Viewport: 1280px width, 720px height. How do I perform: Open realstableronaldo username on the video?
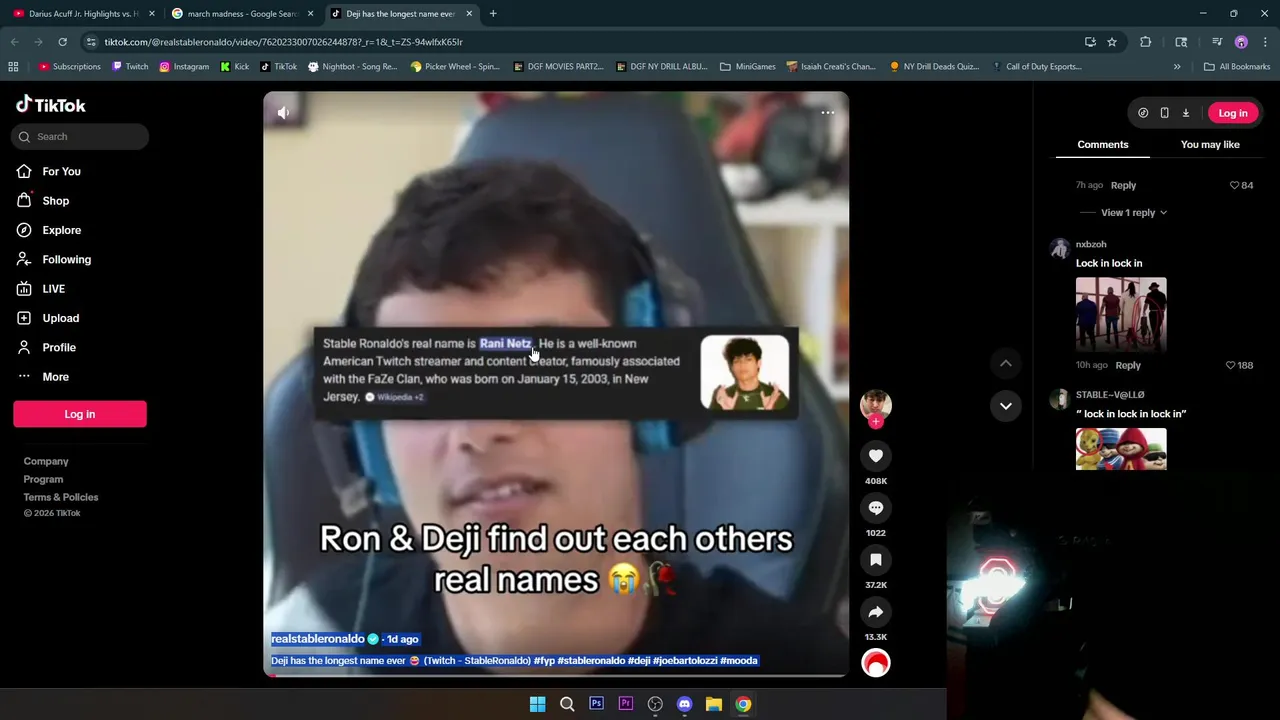(318, 639)
